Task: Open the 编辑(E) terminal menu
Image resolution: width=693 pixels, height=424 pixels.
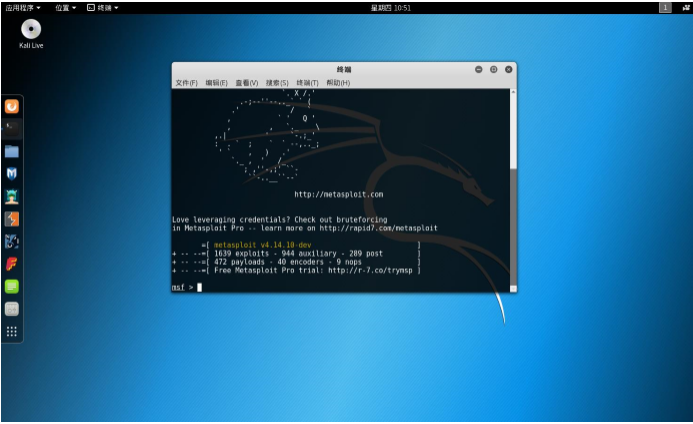Action: pyautogui.click(x=217, y=83)
